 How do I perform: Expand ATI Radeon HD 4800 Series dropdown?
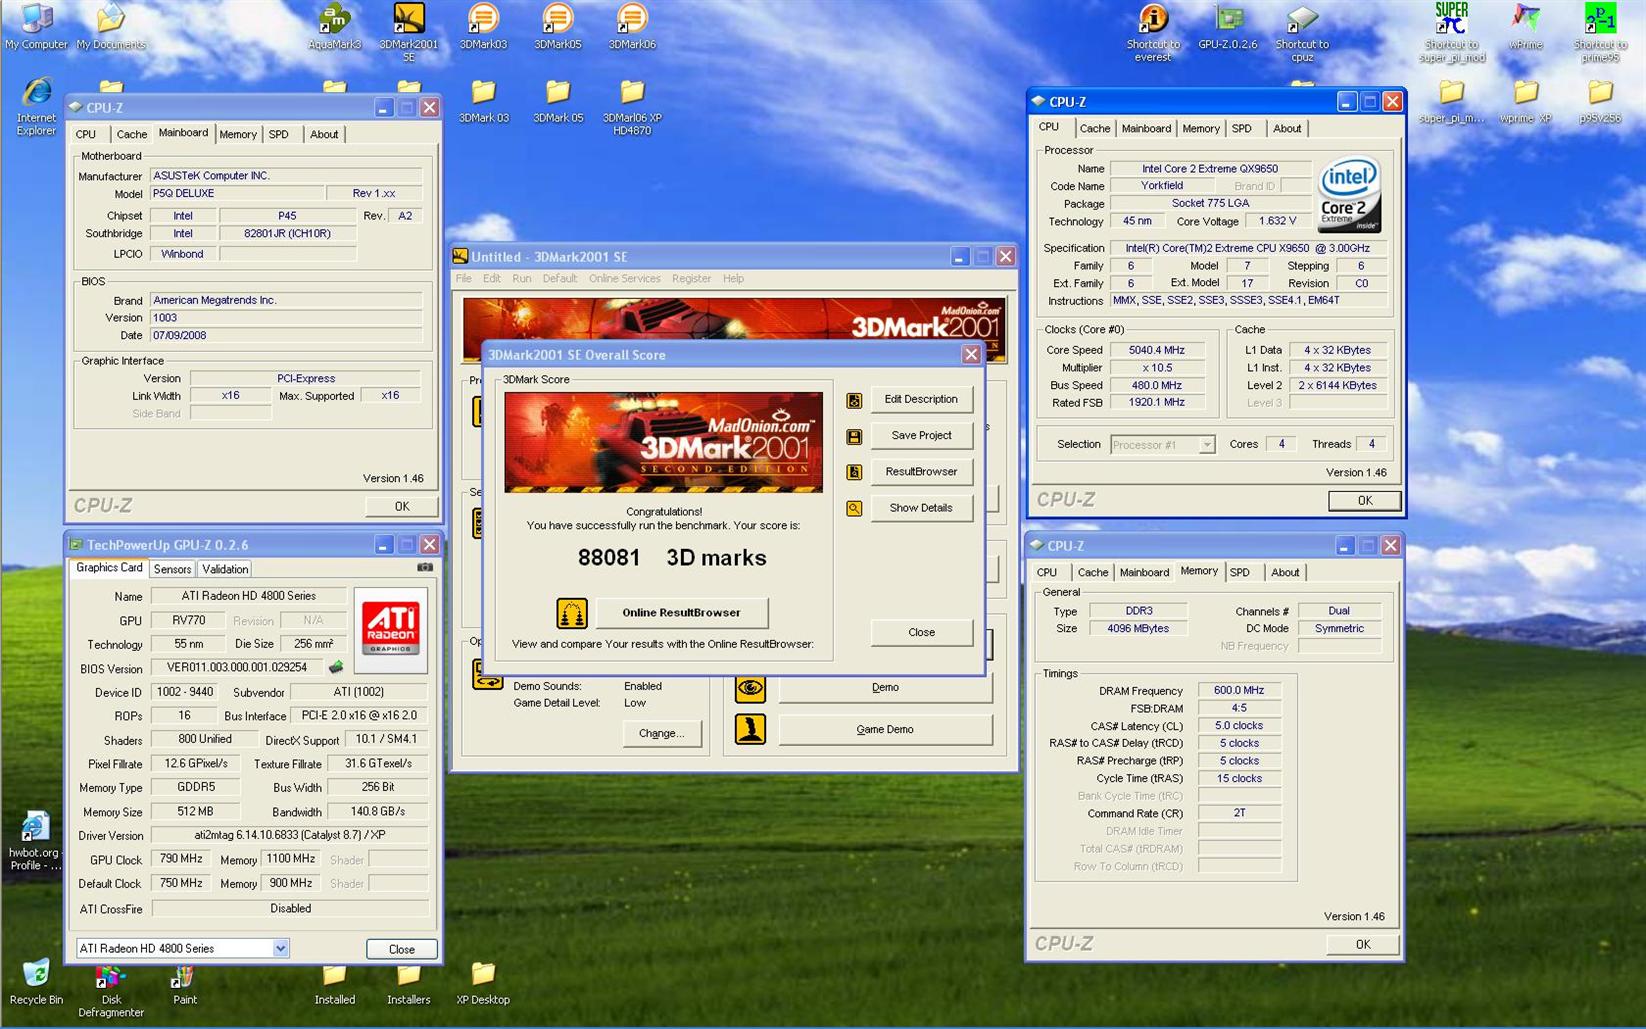coord(280,948)
